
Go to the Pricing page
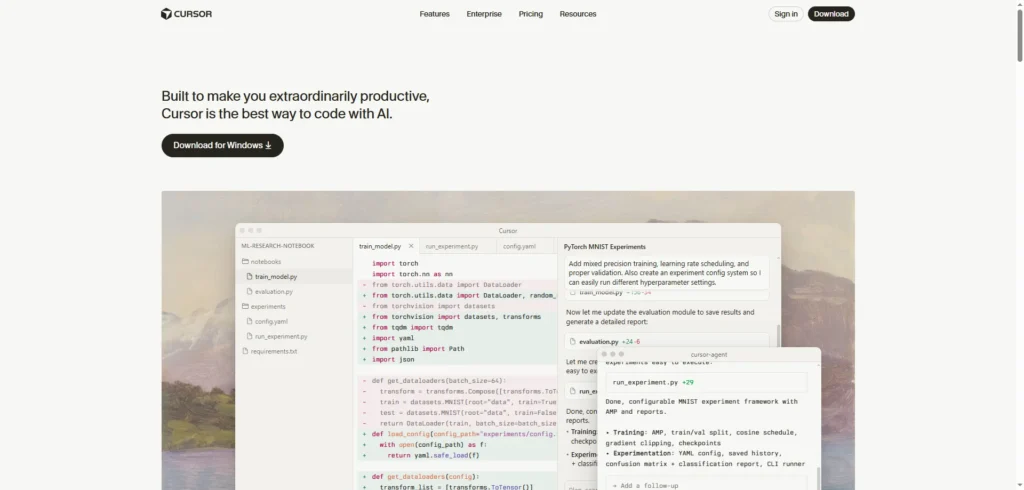click(531, 14)
